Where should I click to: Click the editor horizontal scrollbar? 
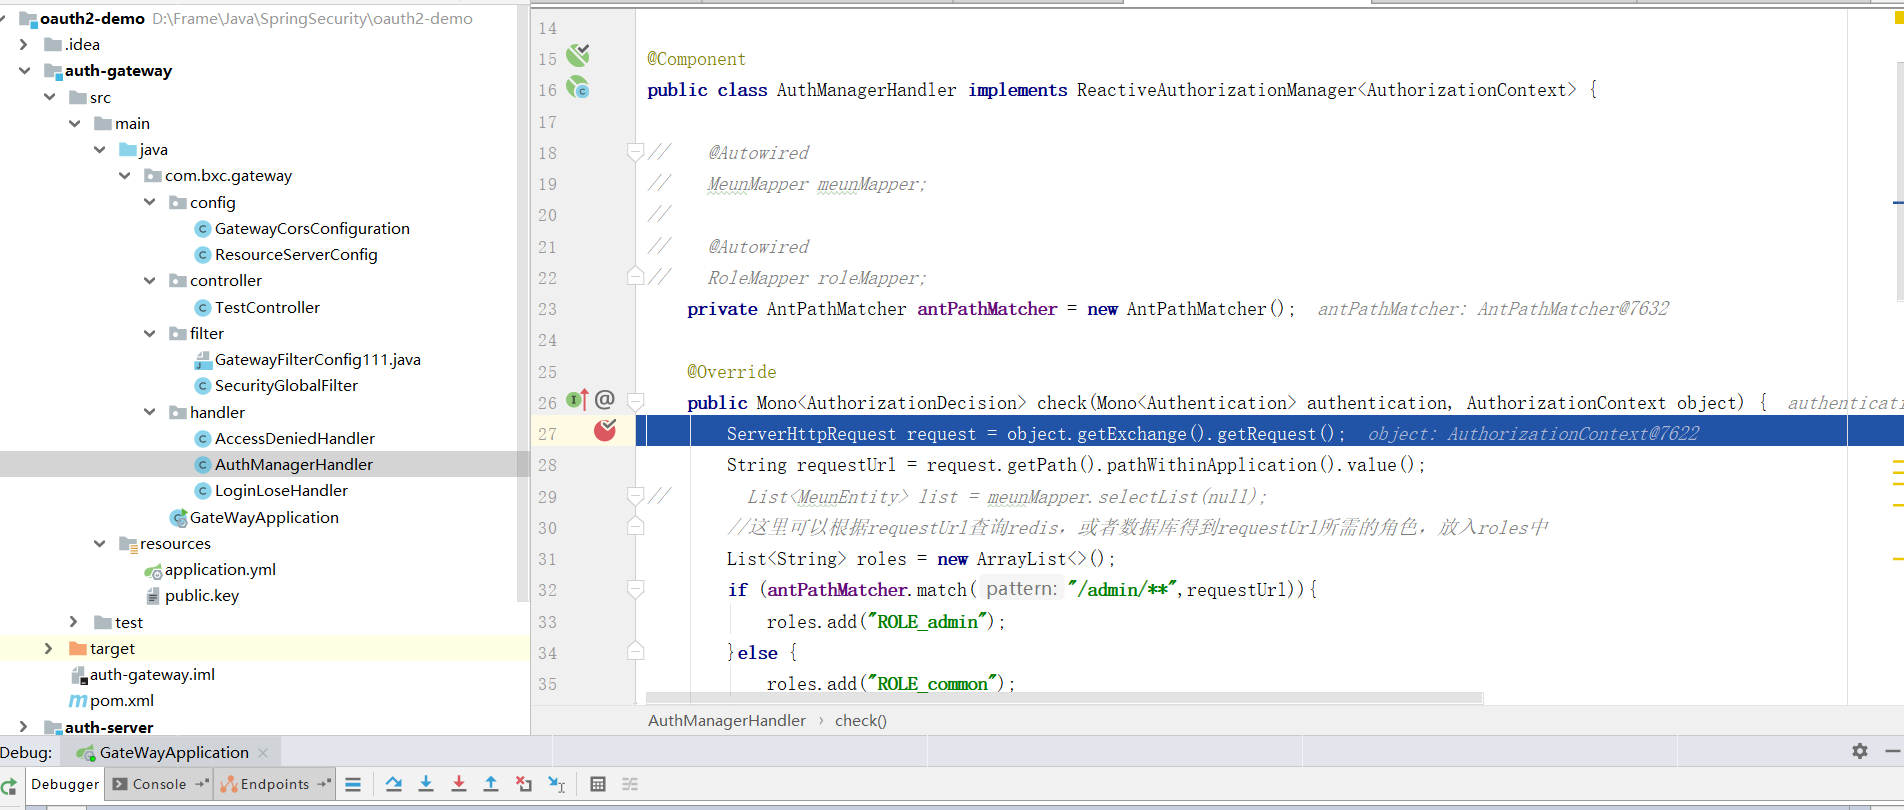(1064, 698)
